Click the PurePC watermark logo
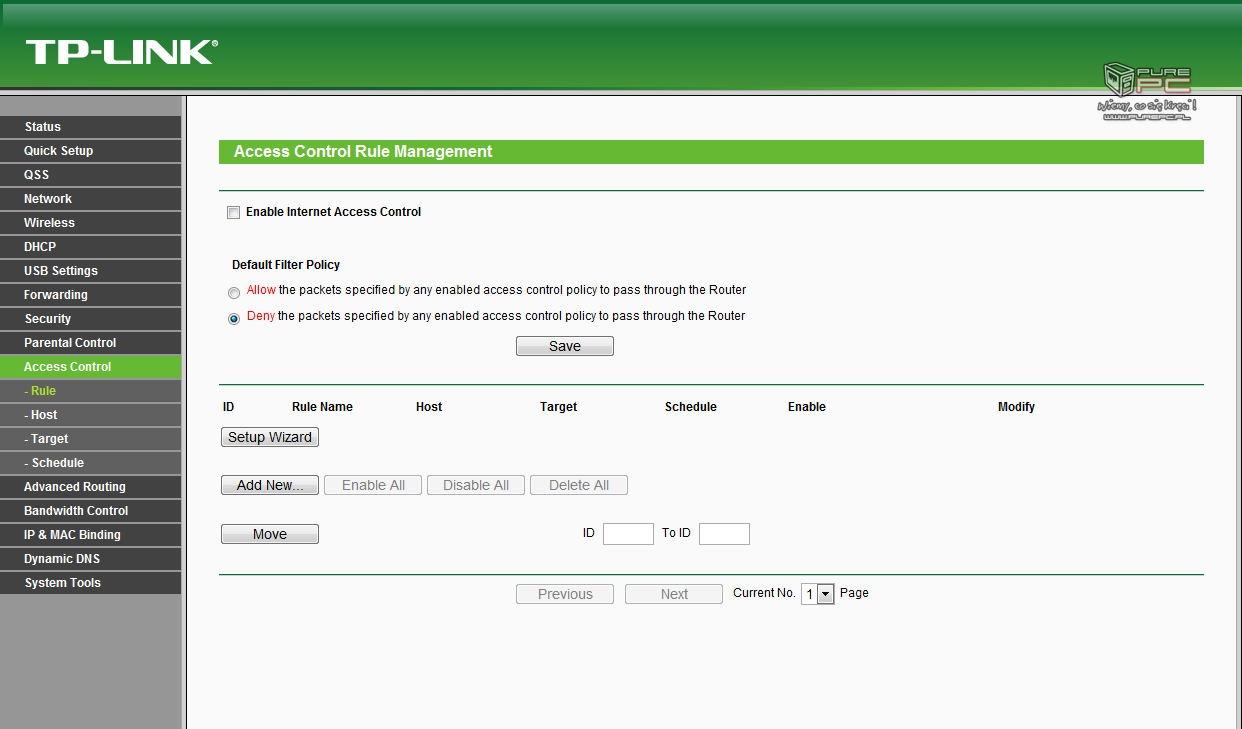 [x=1148, y=92]
